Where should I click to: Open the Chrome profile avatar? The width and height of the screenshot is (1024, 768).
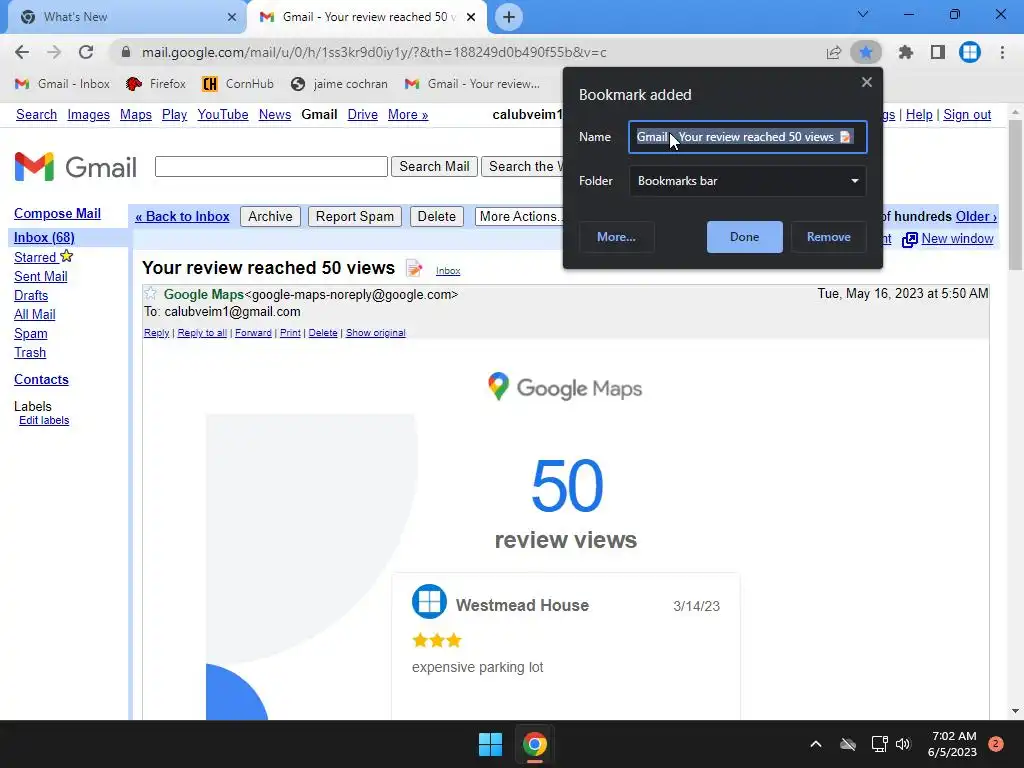click(970, 52)
